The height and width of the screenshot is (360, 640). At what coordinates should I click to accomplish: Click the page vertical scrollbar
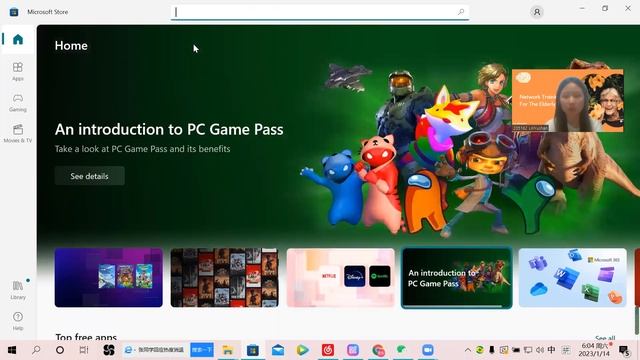636,320
